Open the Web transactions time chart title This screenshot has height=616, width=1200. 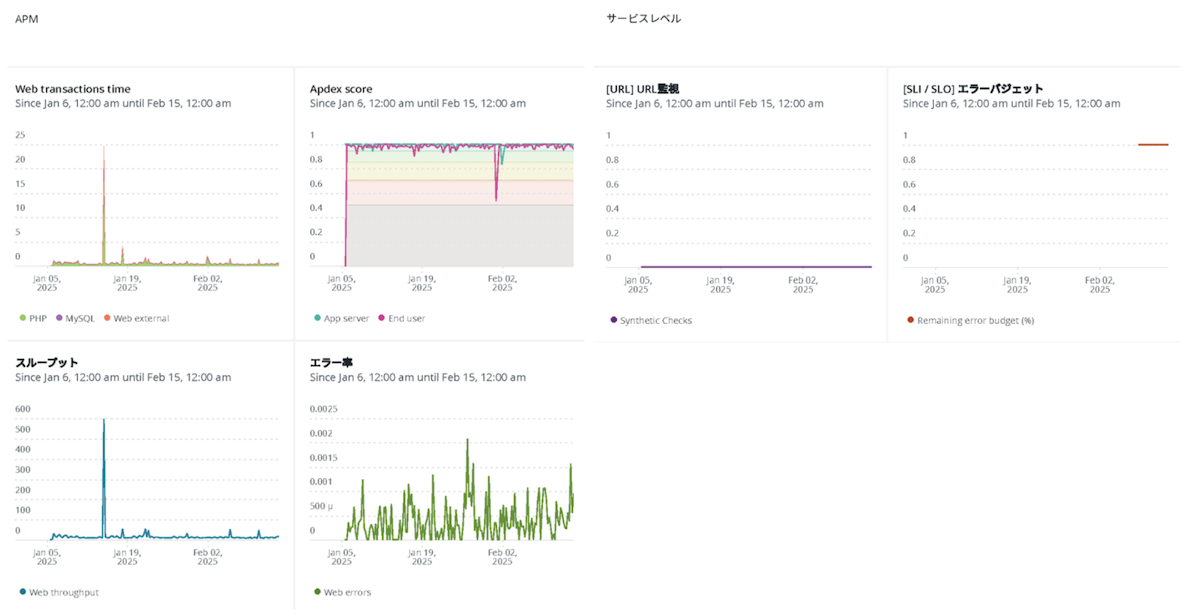pos(73,89)
